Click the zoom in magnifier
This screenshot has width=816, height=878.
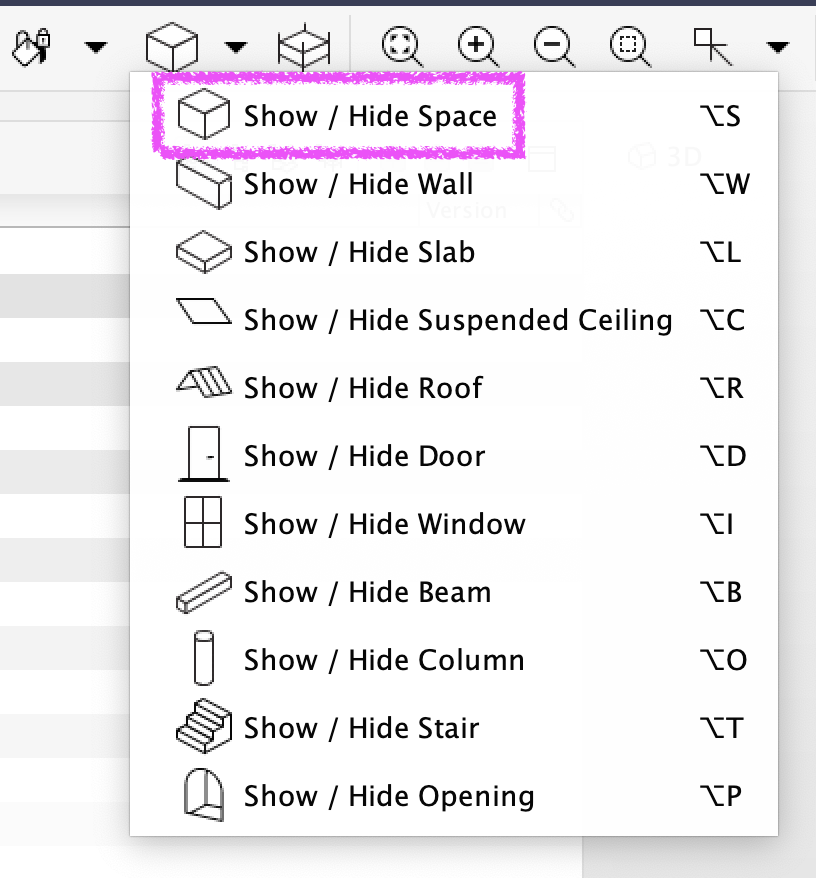pos(478,46)
